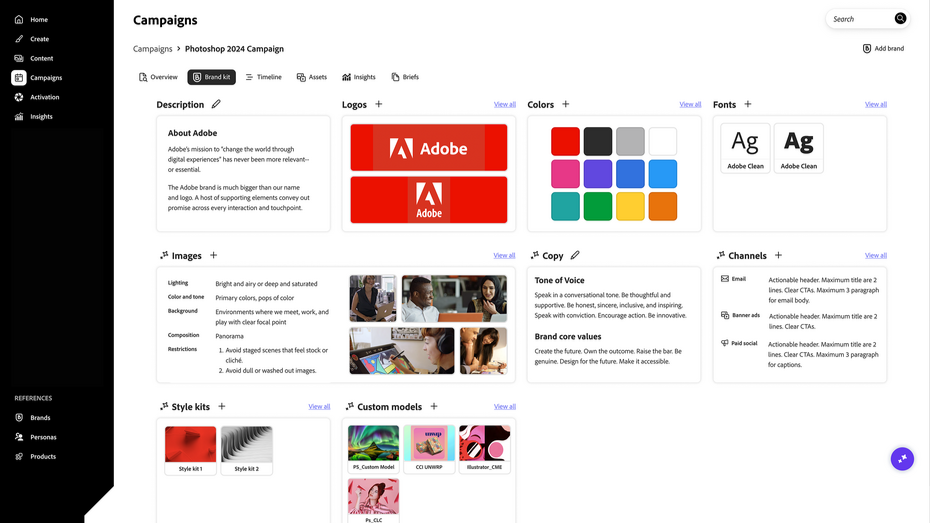Add a new channel with plus icon

coord(778,255)
